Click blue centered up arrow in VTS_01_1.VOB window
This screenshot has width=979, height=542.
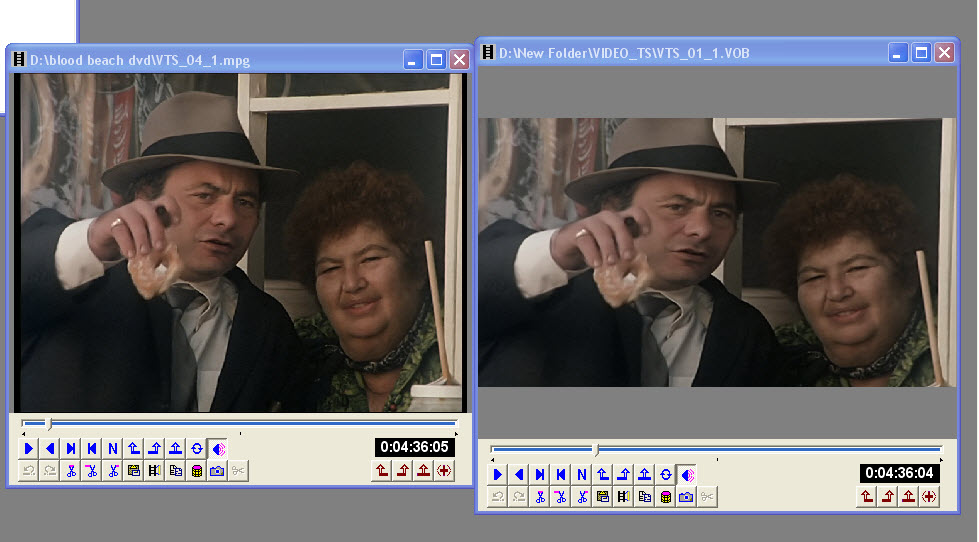tap(644, 475)
